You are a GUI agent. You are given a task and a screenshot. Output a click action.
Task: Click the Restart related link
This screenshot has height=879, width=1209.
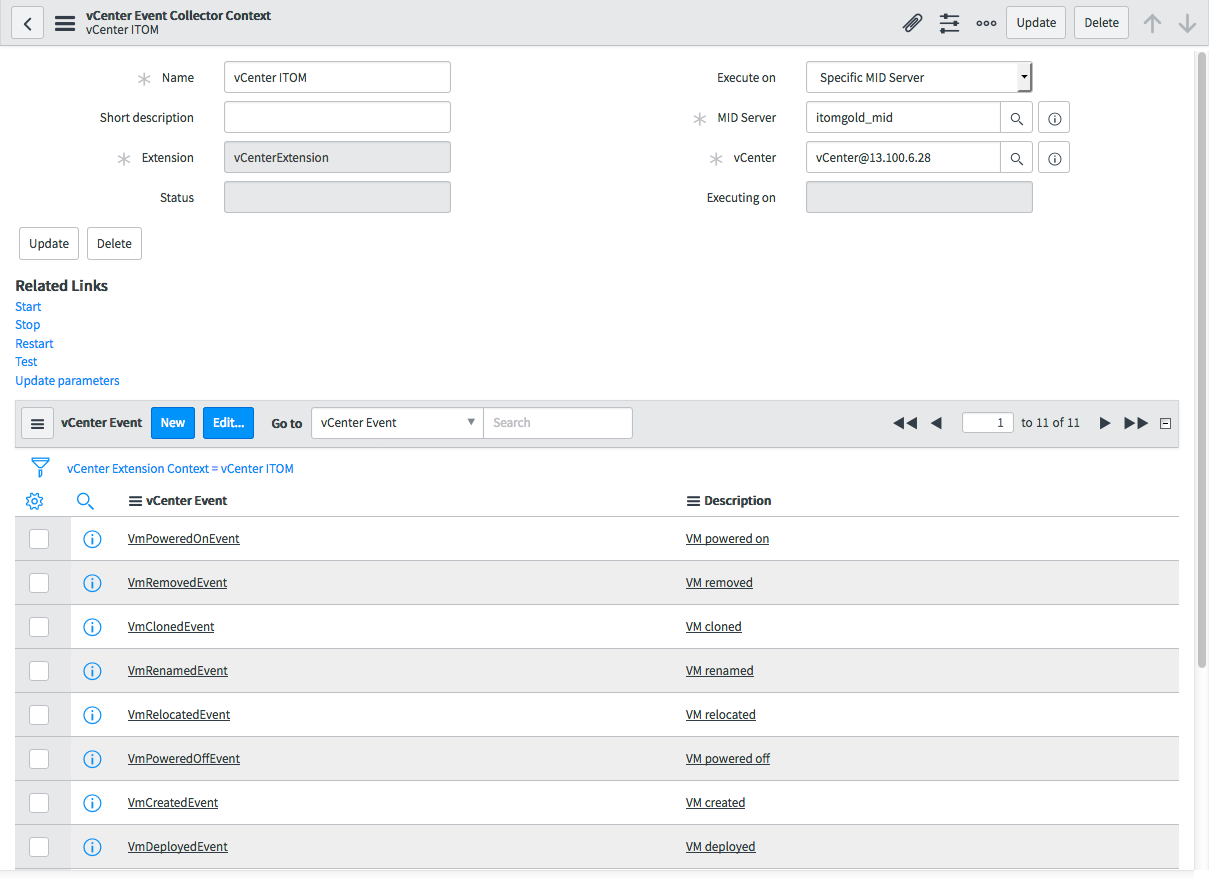tap(34, 344)
